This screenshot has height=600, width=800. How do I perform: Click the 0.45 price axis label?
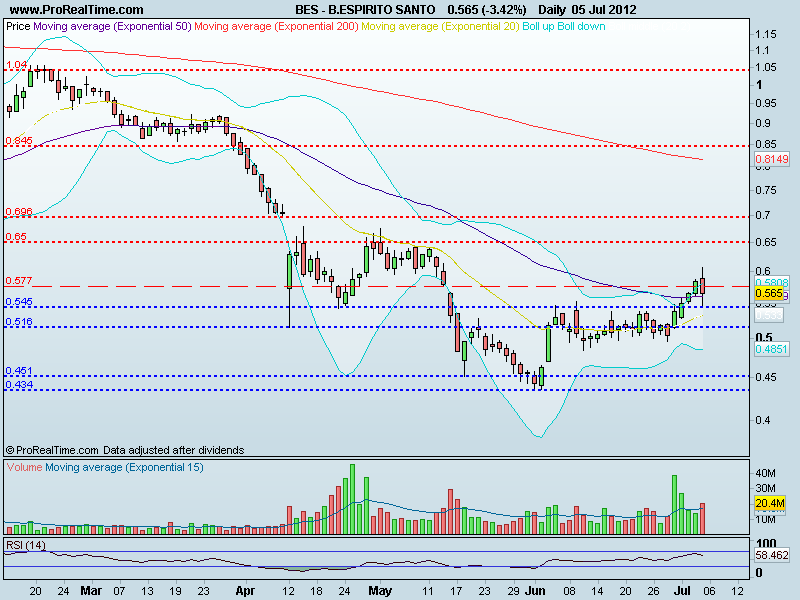[766, 378]
